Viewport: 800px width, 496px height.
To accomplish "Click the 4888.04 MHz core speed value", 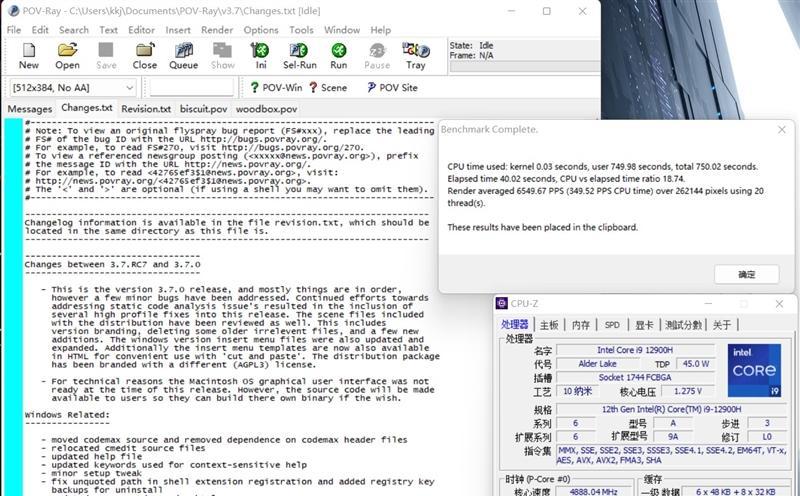I will 593,492.
